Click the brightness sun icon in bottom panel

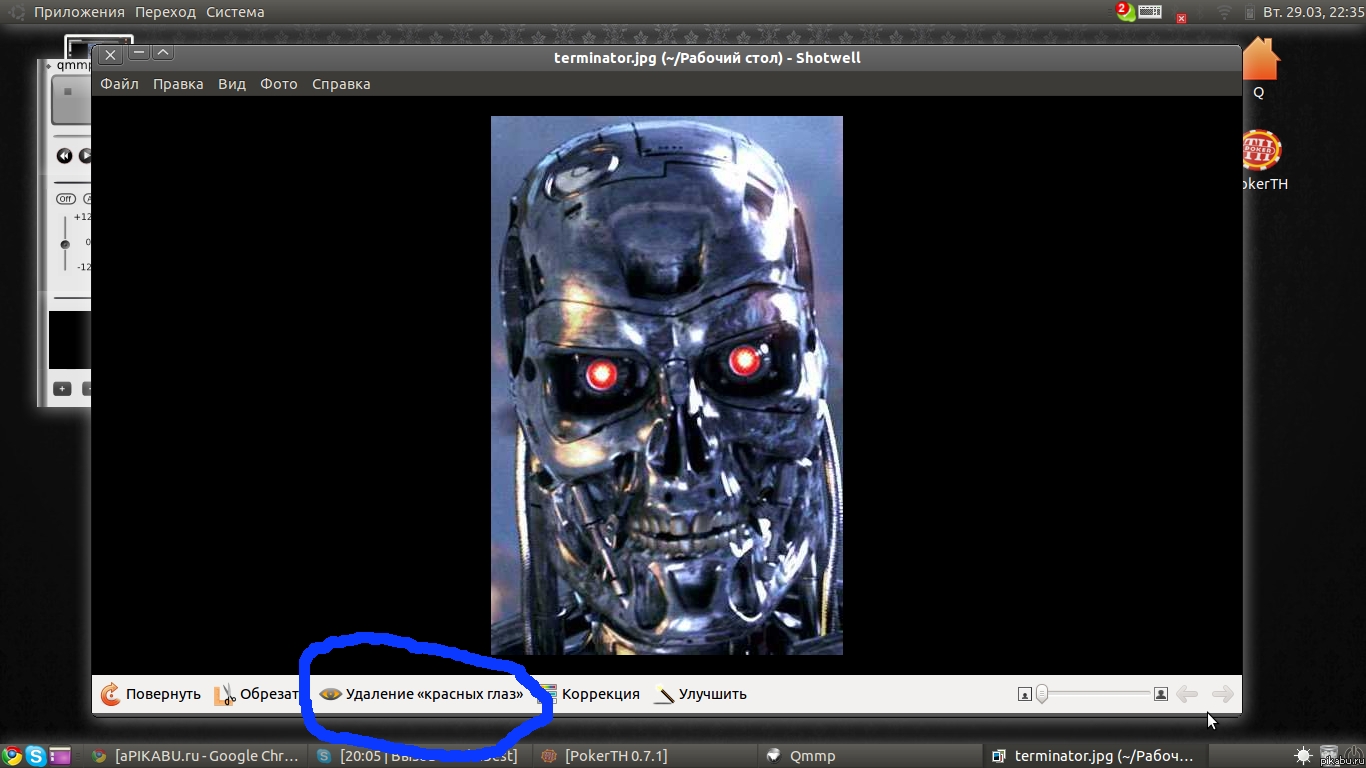click(1303, 756)
